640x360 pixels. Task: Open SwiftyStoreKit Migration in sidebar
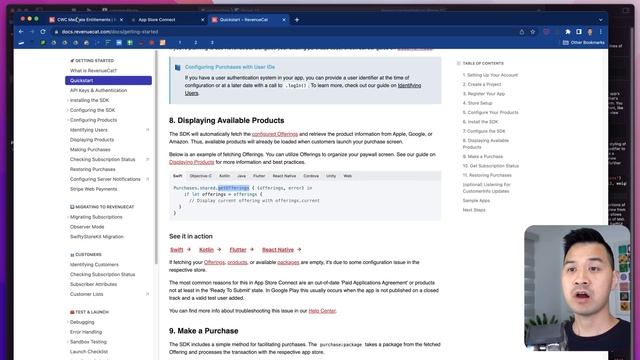click(x=97, y=237)
